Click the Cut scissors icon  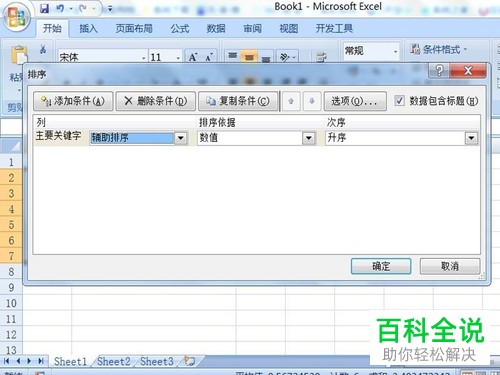click(43, 50)
